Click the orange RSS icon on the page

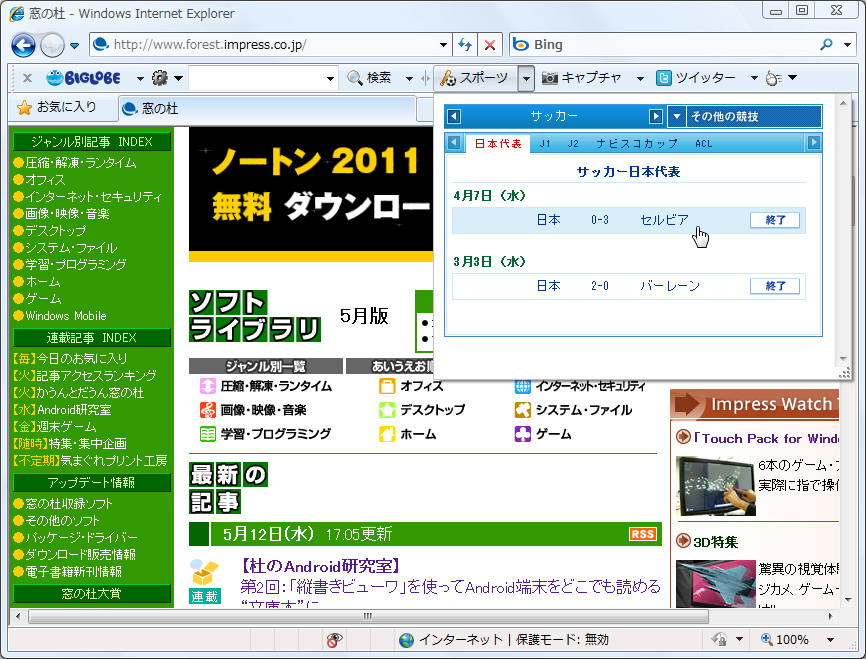(x=644, y=535)
